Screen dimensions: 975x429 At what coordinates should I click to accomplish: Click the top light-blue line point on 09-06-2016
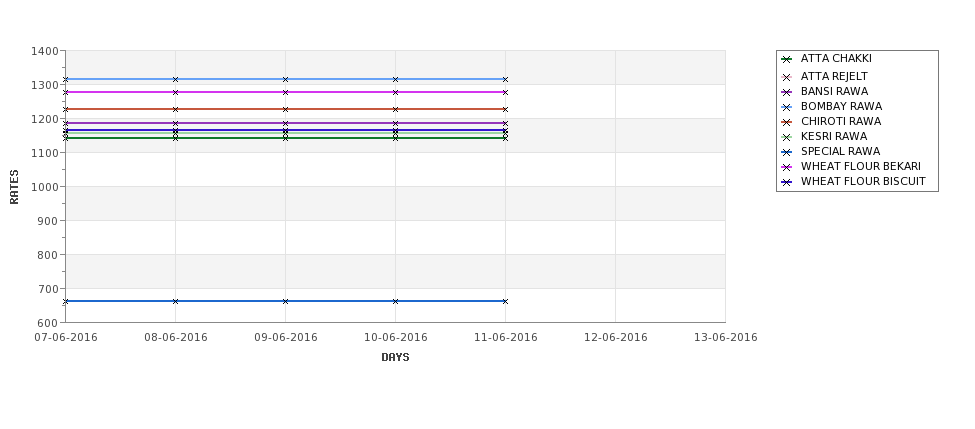(285, 79)
